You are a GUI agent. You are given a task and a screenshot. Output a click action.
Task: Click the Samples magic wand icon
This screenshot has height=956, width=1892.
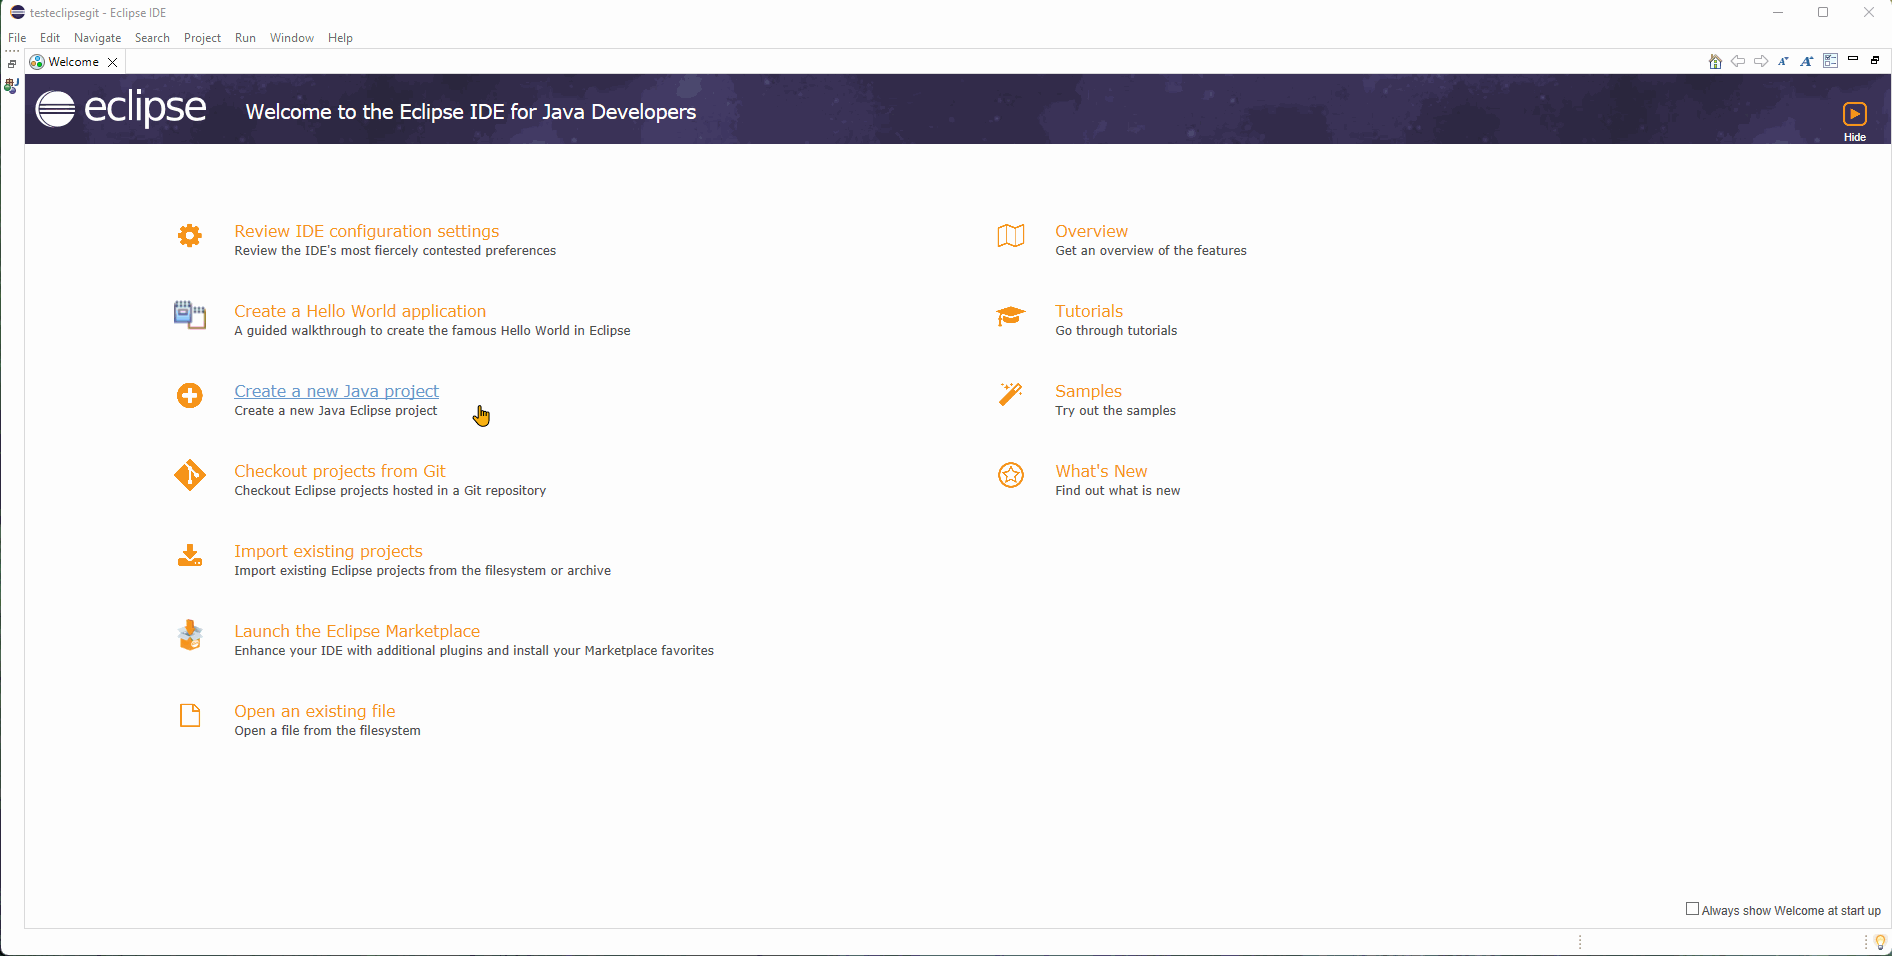[1011, 394]
